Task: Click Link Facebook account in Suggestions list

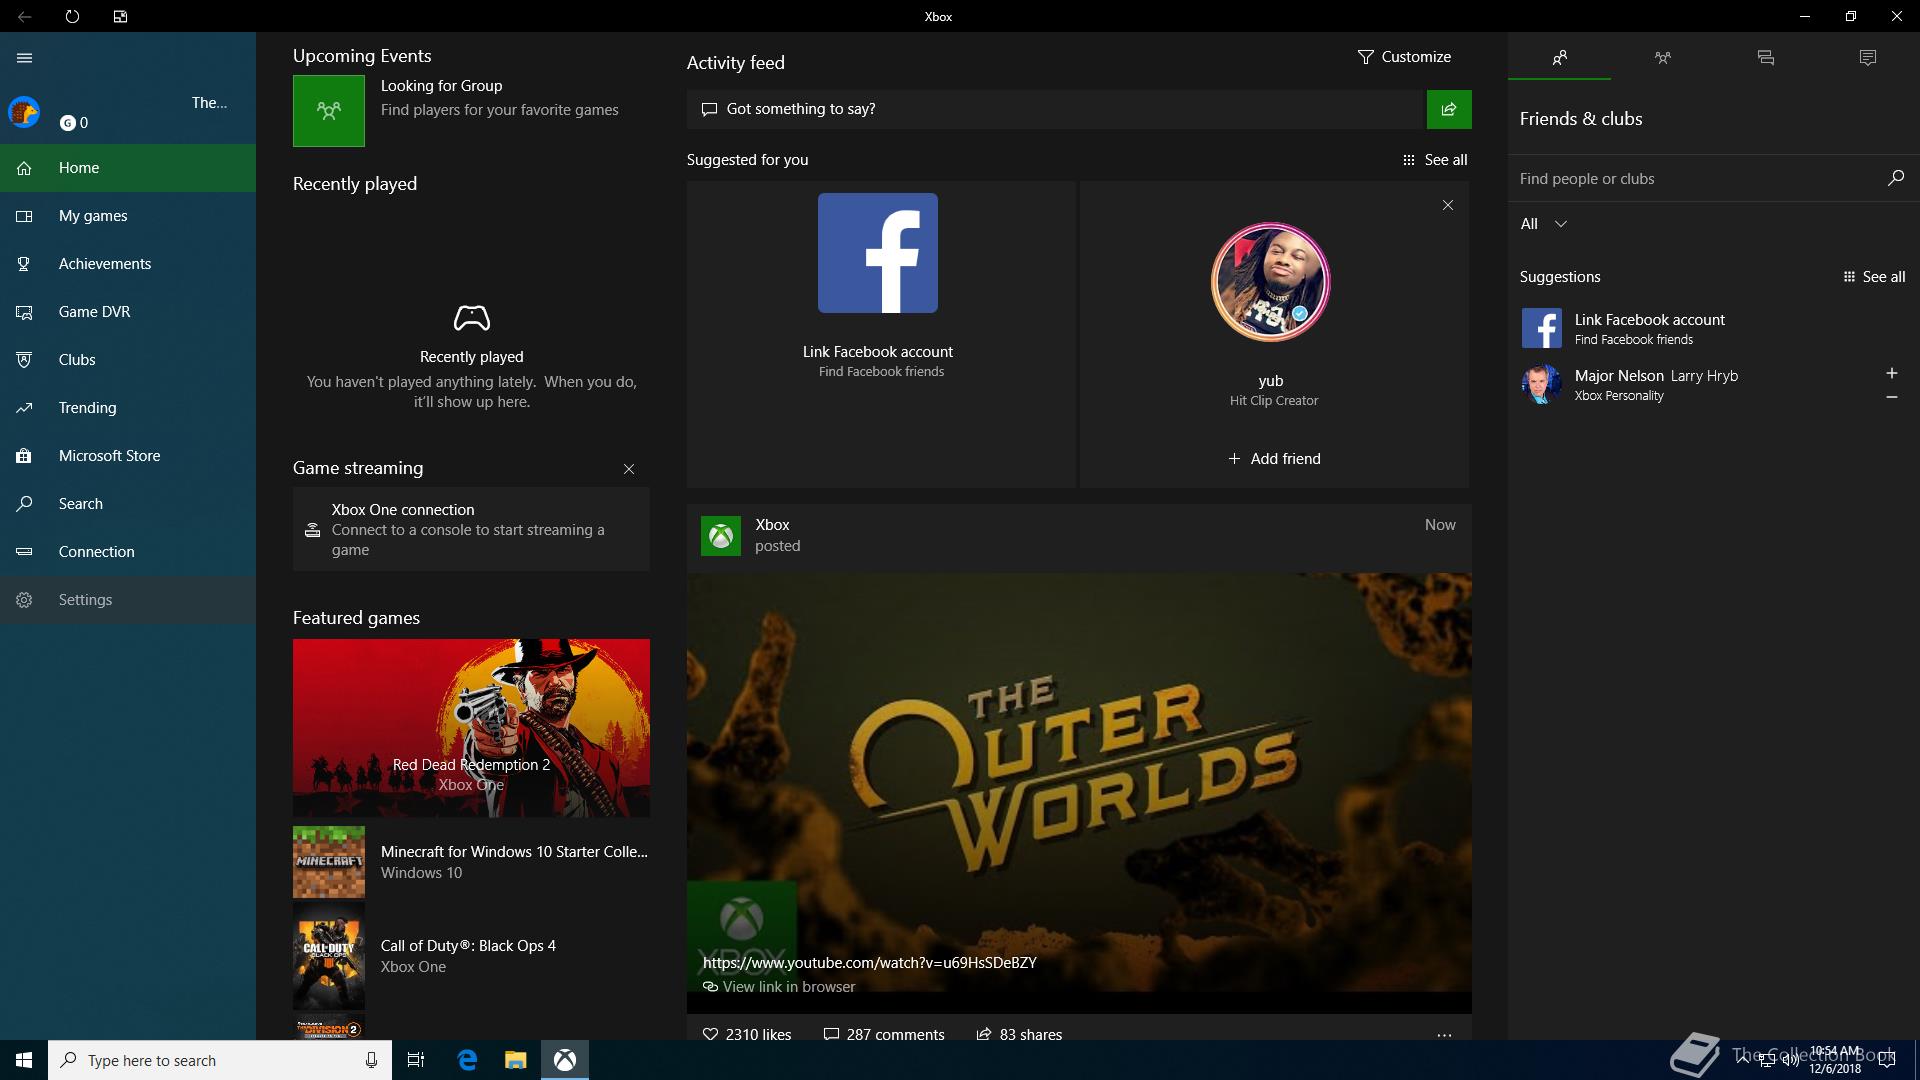Action: 1712,328
